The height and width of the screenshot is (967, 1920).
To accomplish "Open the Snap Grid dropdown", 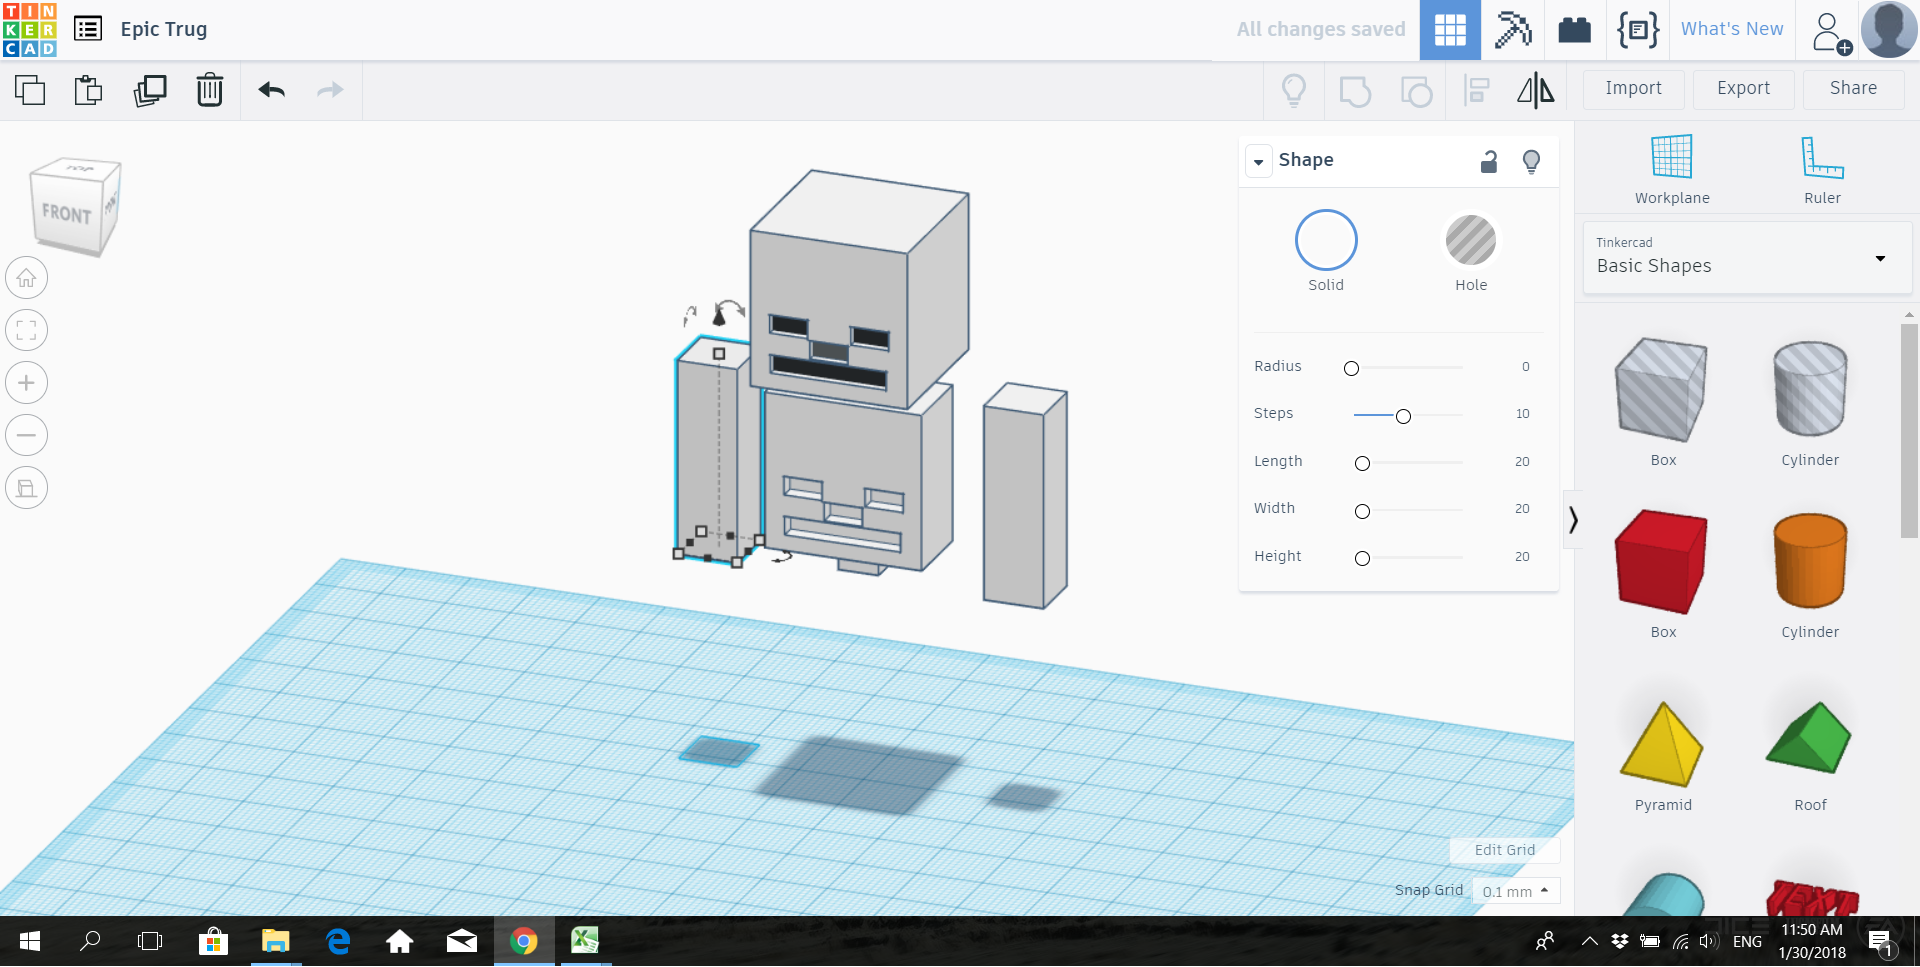I will pyautogui.click(x=1516, y=891).
